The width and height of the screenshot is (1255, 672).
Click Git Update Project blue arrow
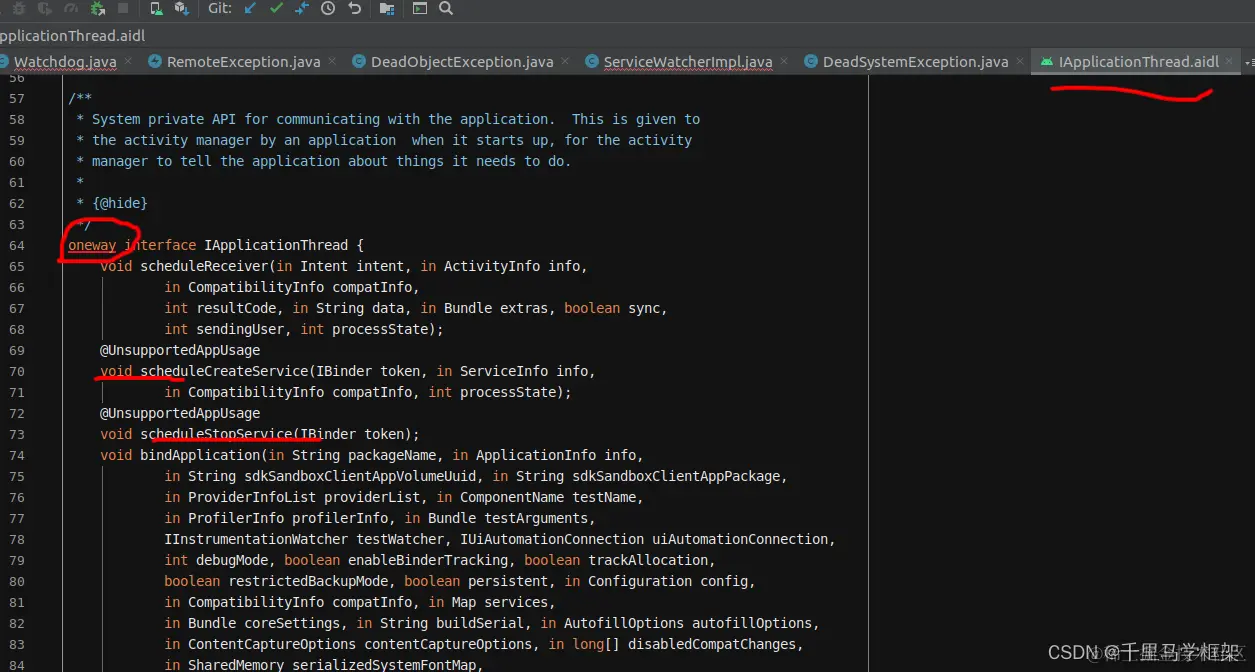pyautogui.click(x=250, y=8)
